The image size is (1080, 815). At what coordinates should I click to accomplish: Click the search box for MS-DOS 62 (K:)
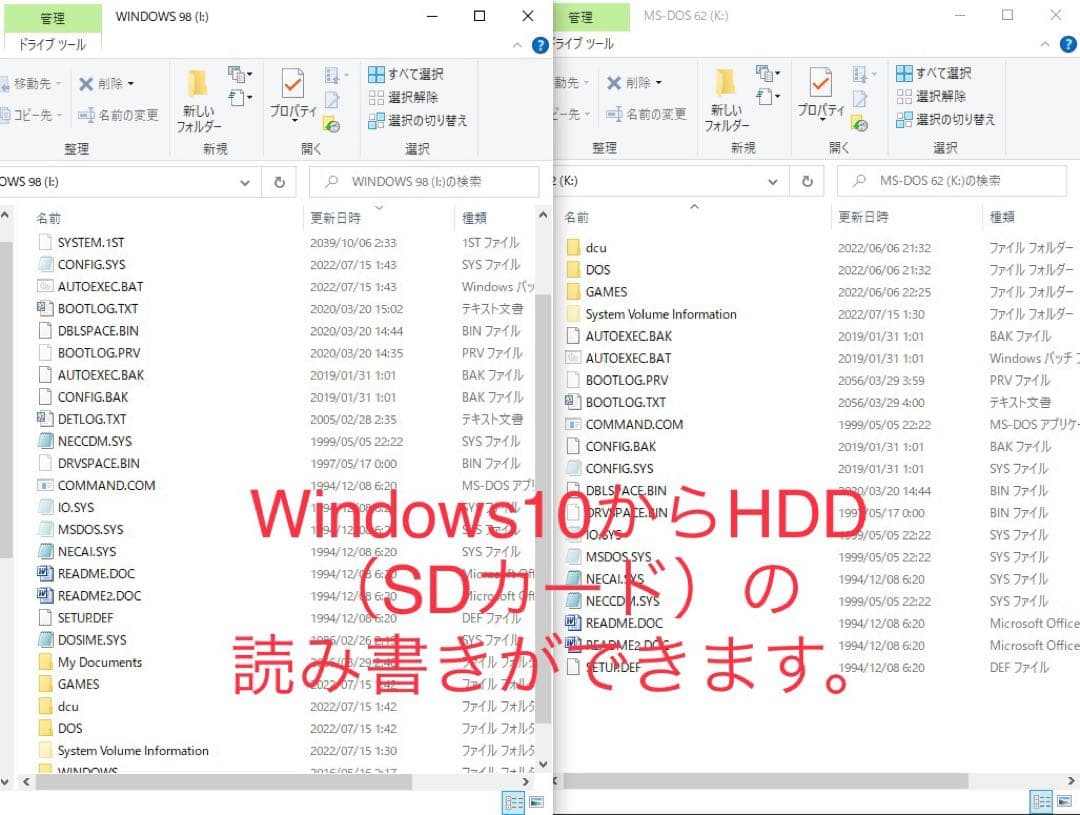(950, 181)
